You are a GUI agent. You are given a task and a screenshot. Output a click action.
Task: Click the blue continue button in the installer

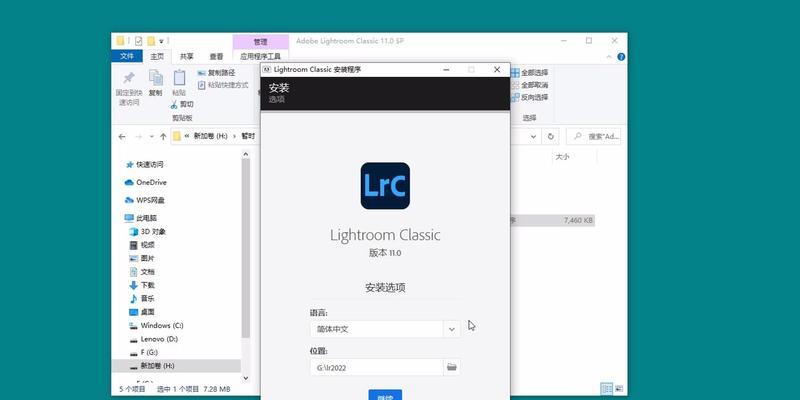pyautogui.click(x=385, y=395)
